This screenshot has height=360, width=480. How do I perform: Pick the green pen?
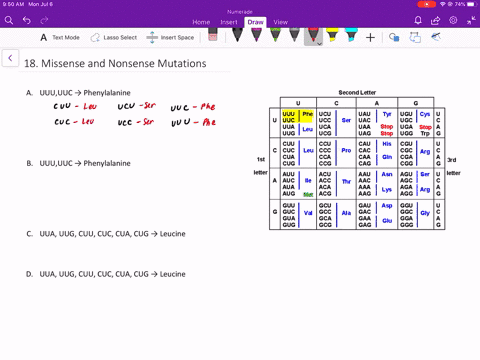click(275, 35)
